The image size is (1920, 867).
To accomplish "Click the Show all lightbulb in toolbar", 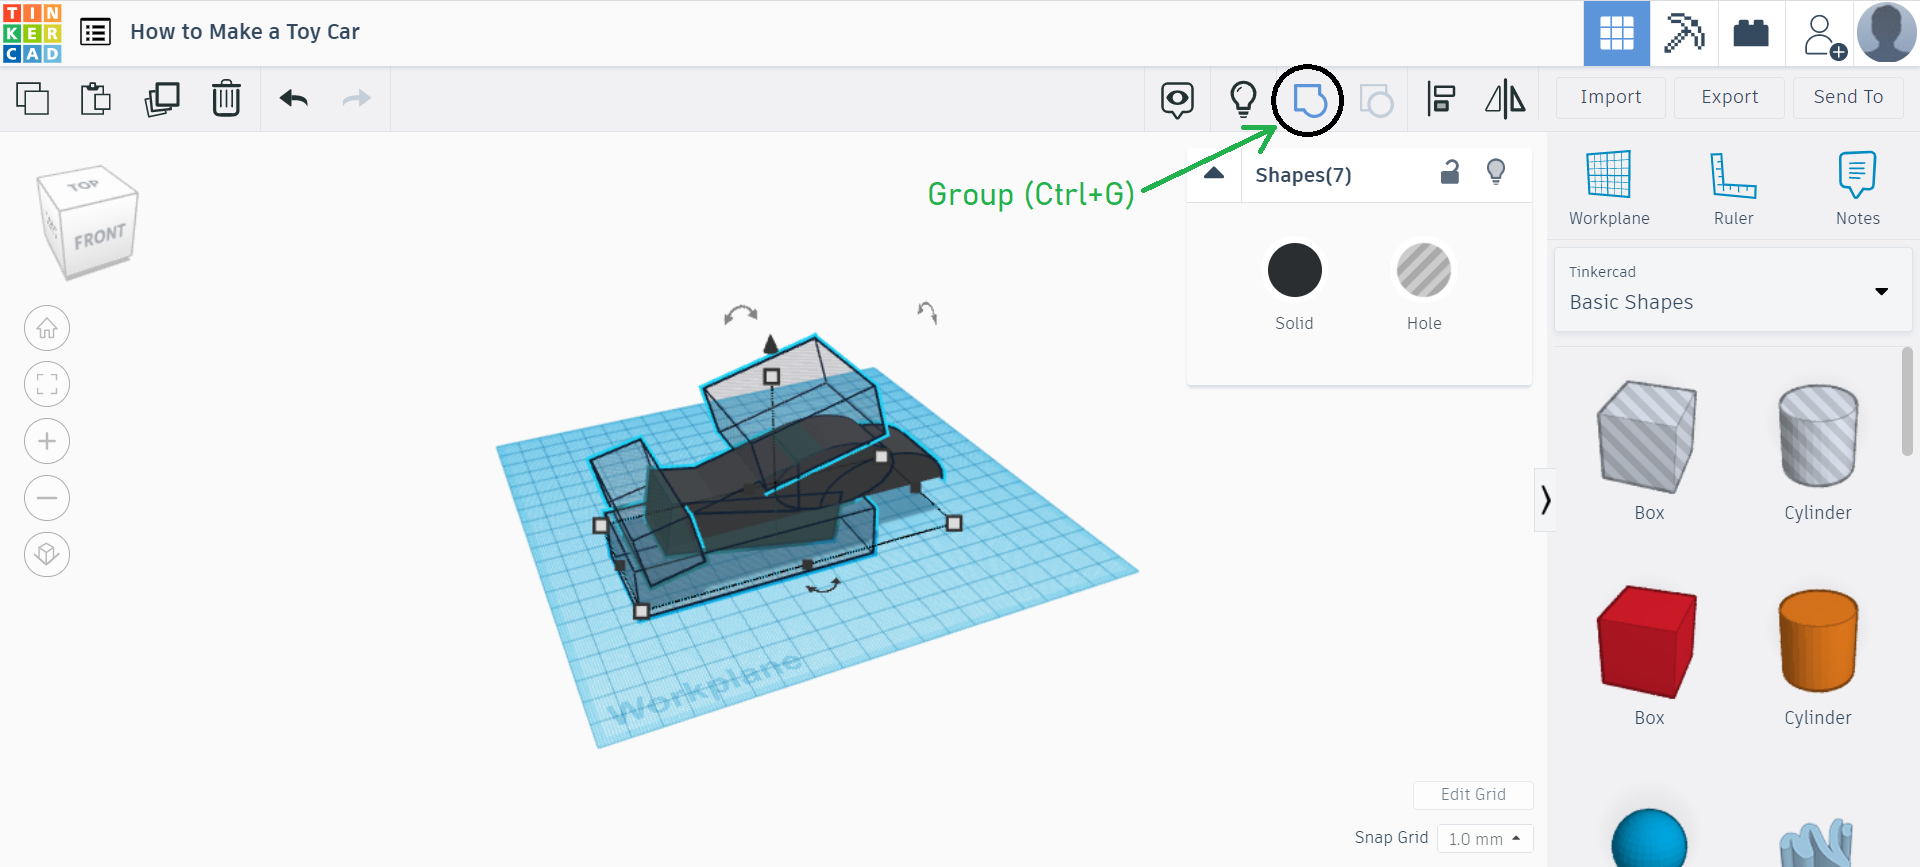I will pyautogui.click(x=1243, y=99).
